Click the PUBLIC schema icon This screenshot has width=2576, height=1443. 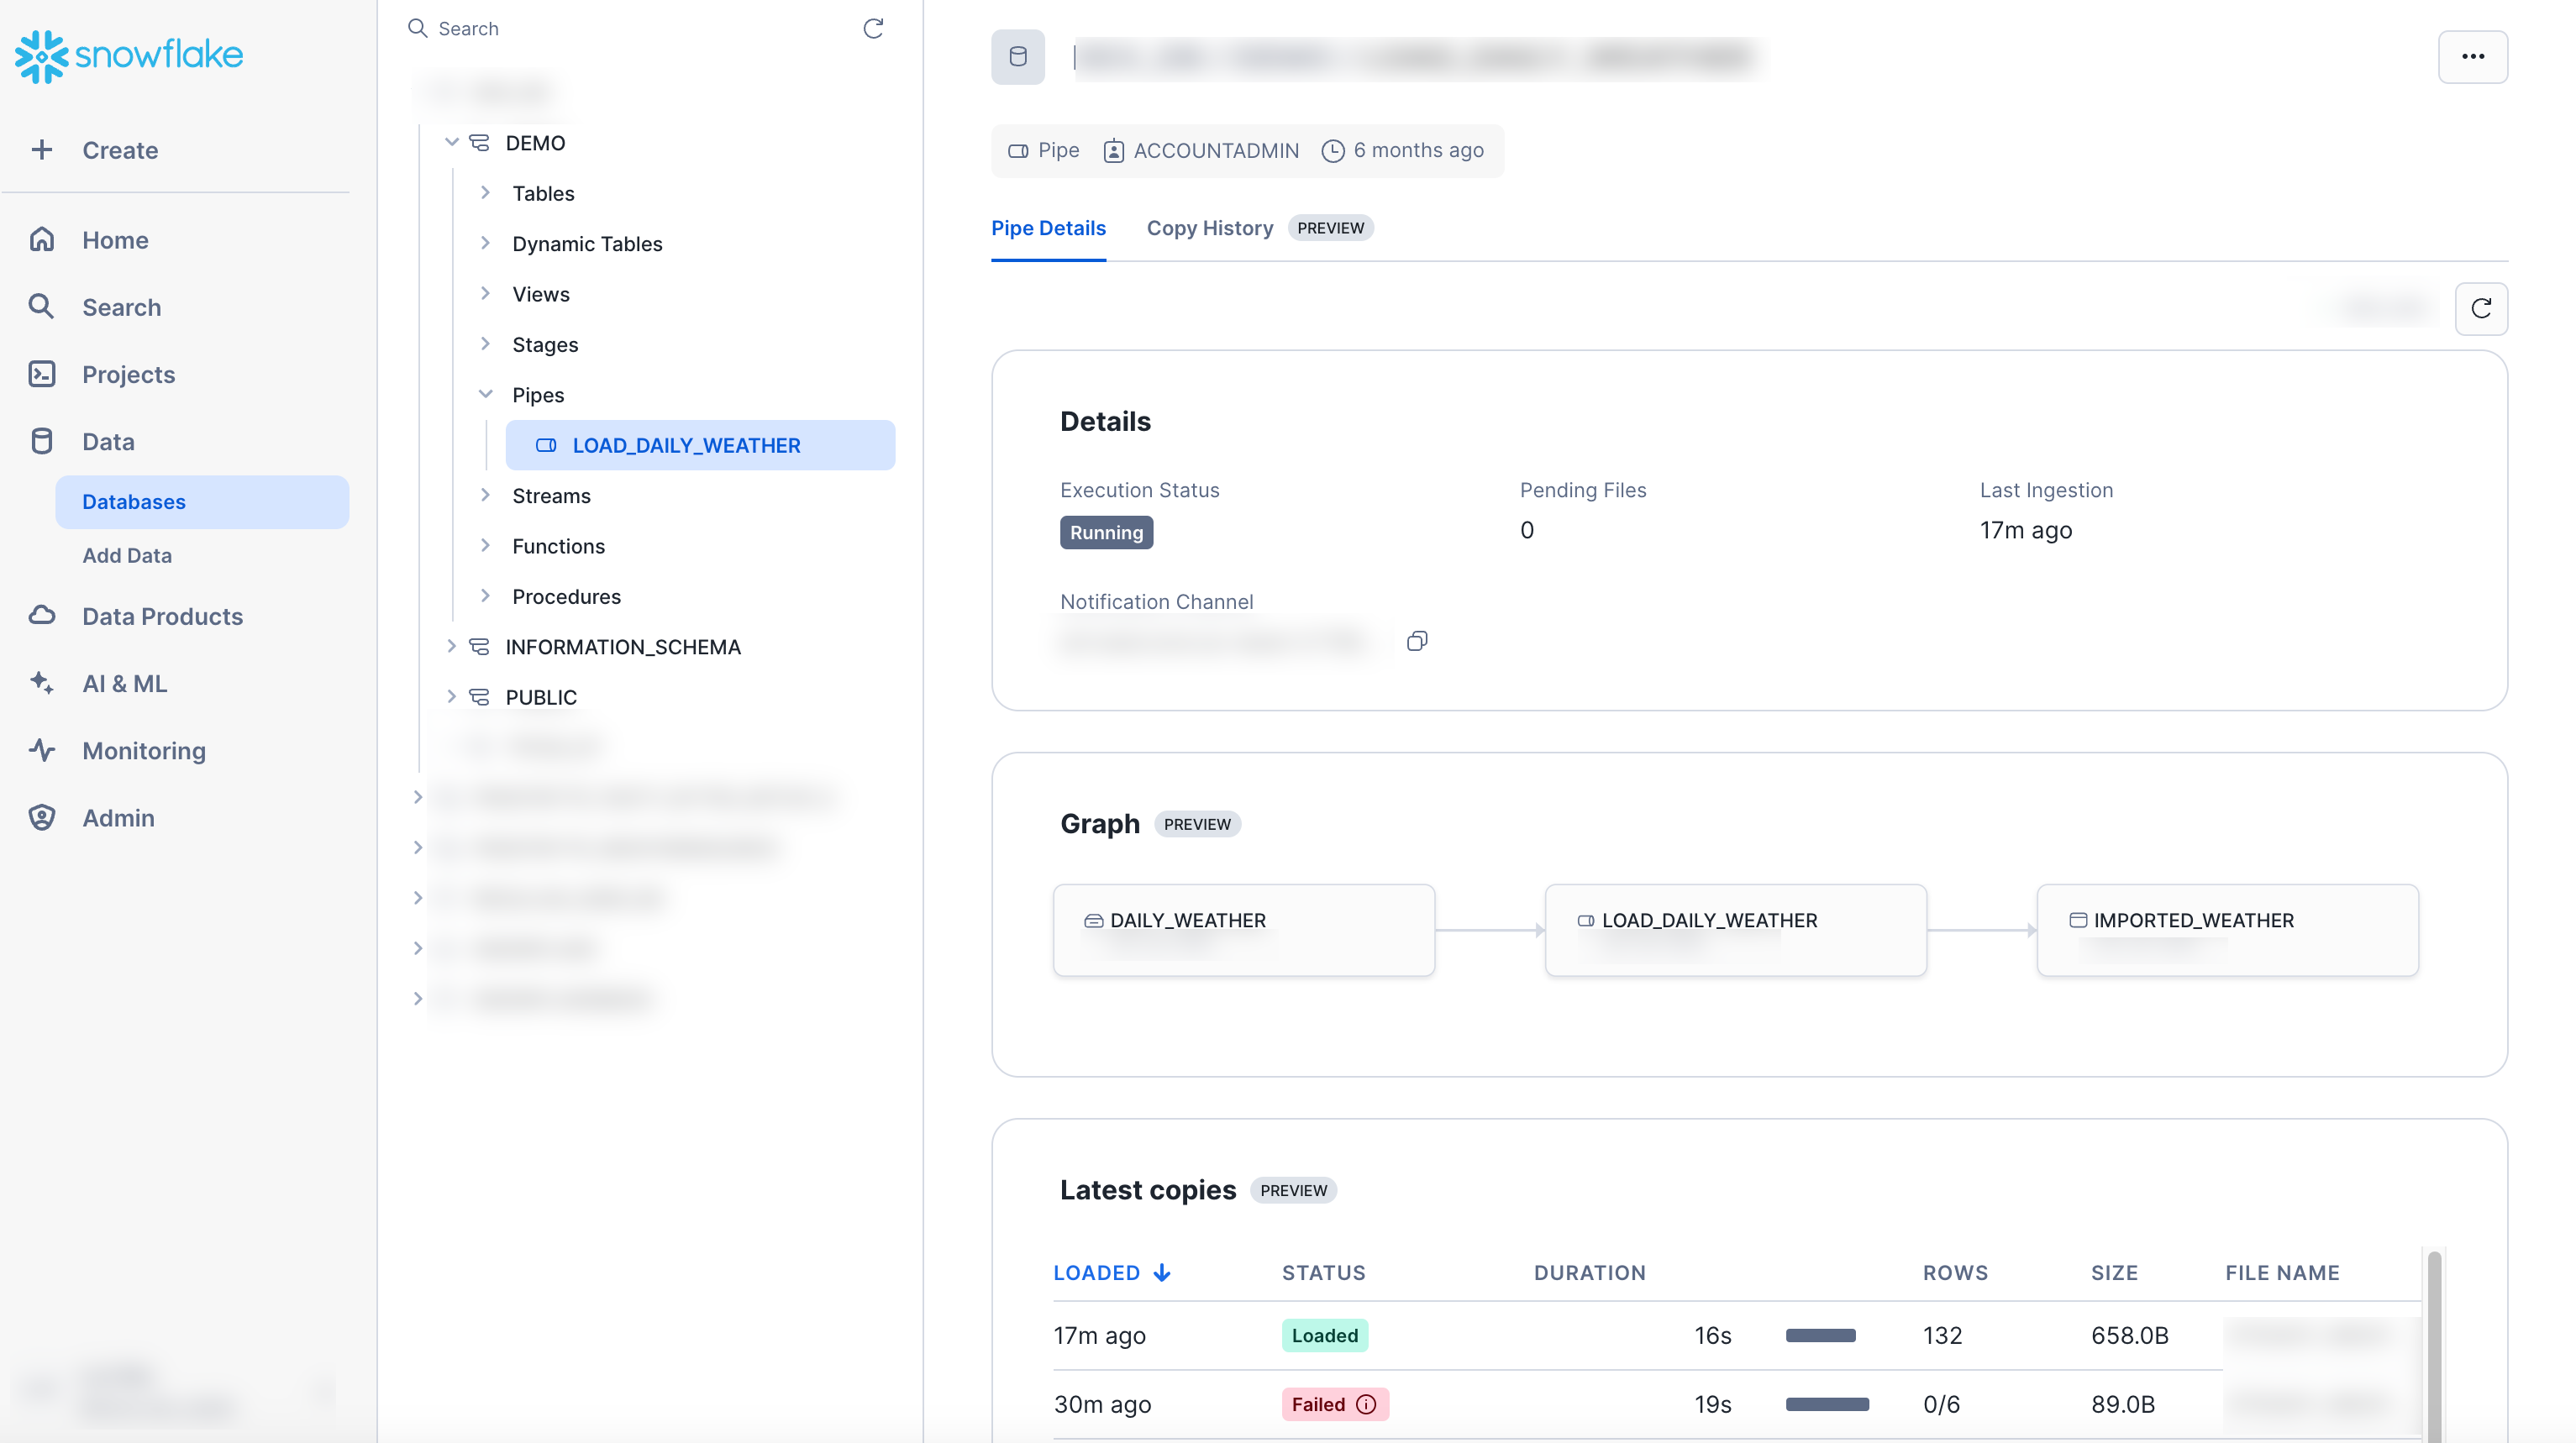[480, 697]
